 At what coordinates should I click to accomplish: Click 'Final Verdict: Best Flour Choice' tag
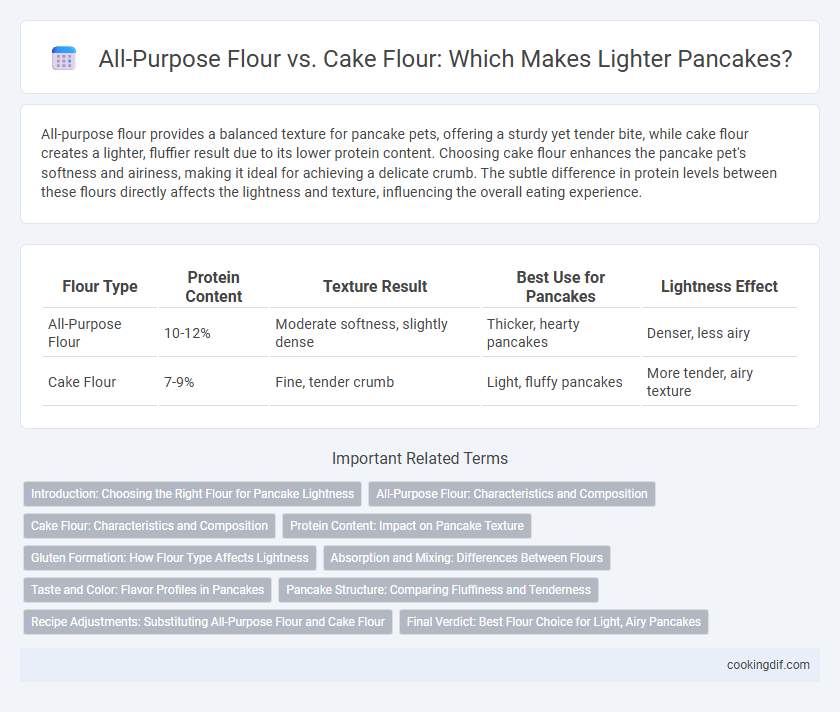pos(553,622)
